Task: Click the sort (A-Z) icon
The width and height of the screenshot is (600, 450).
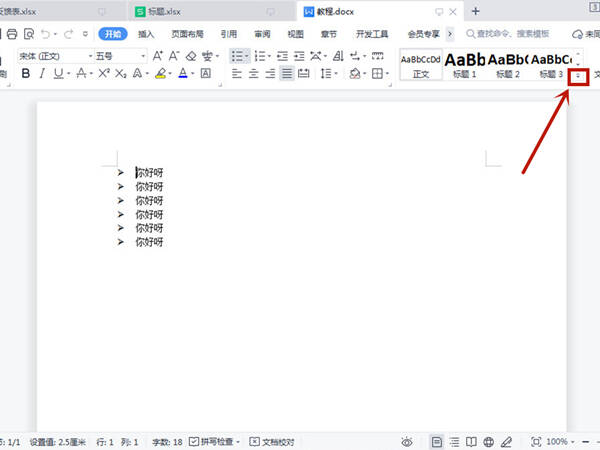Action: (338, 56)
